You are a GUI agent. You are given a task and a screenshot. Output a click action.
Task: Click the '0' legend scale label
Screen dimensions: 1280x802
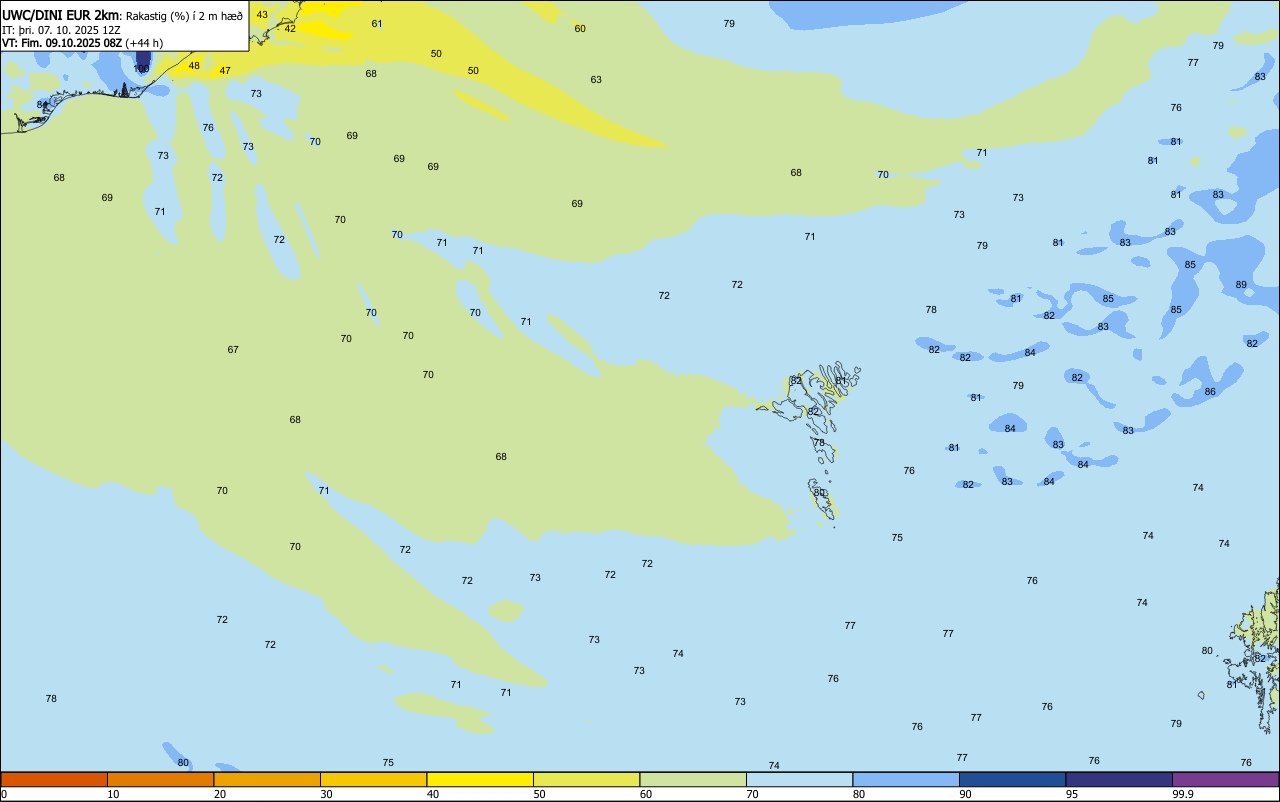[4, 794]
